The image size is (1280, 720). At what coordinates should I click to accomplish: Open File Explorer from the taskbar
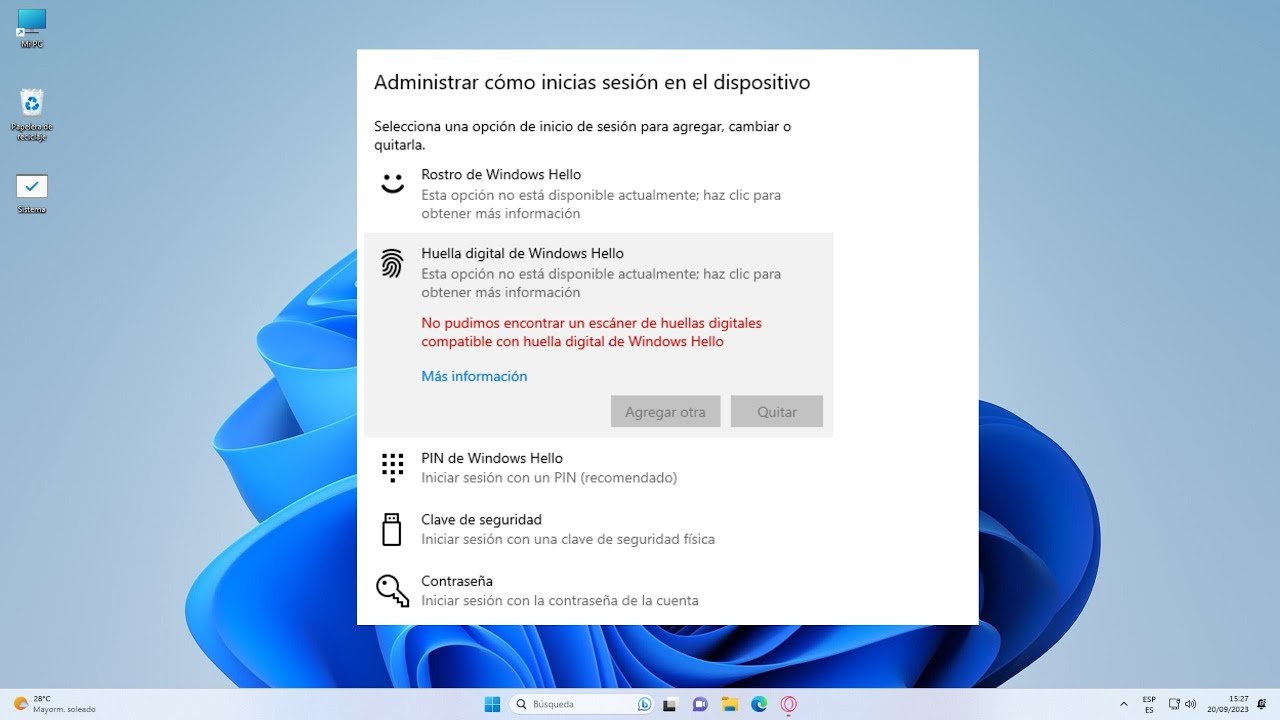point(729,704)
